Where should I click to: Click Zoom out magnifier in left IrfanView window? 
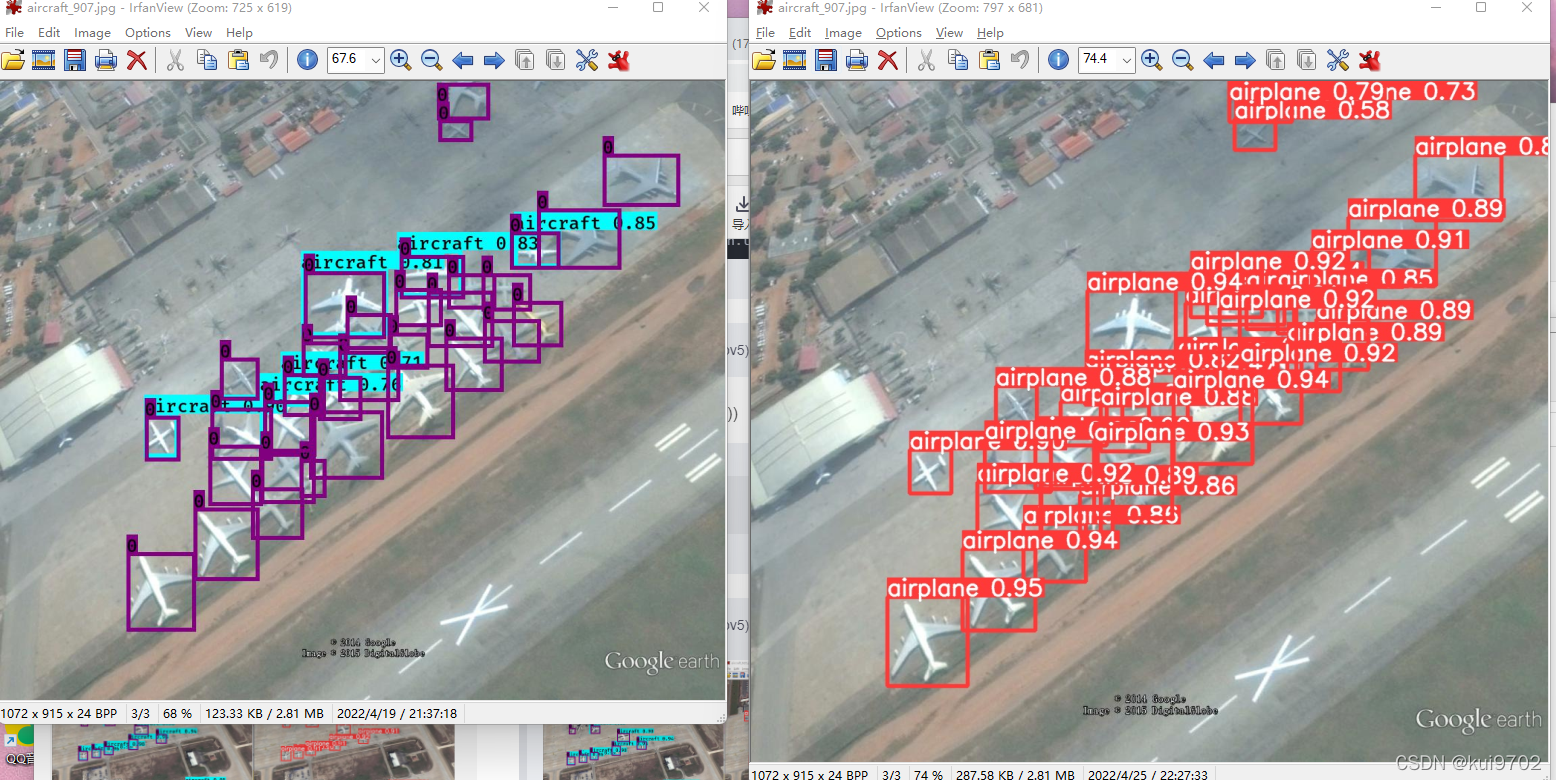click(x=432, y=60)
